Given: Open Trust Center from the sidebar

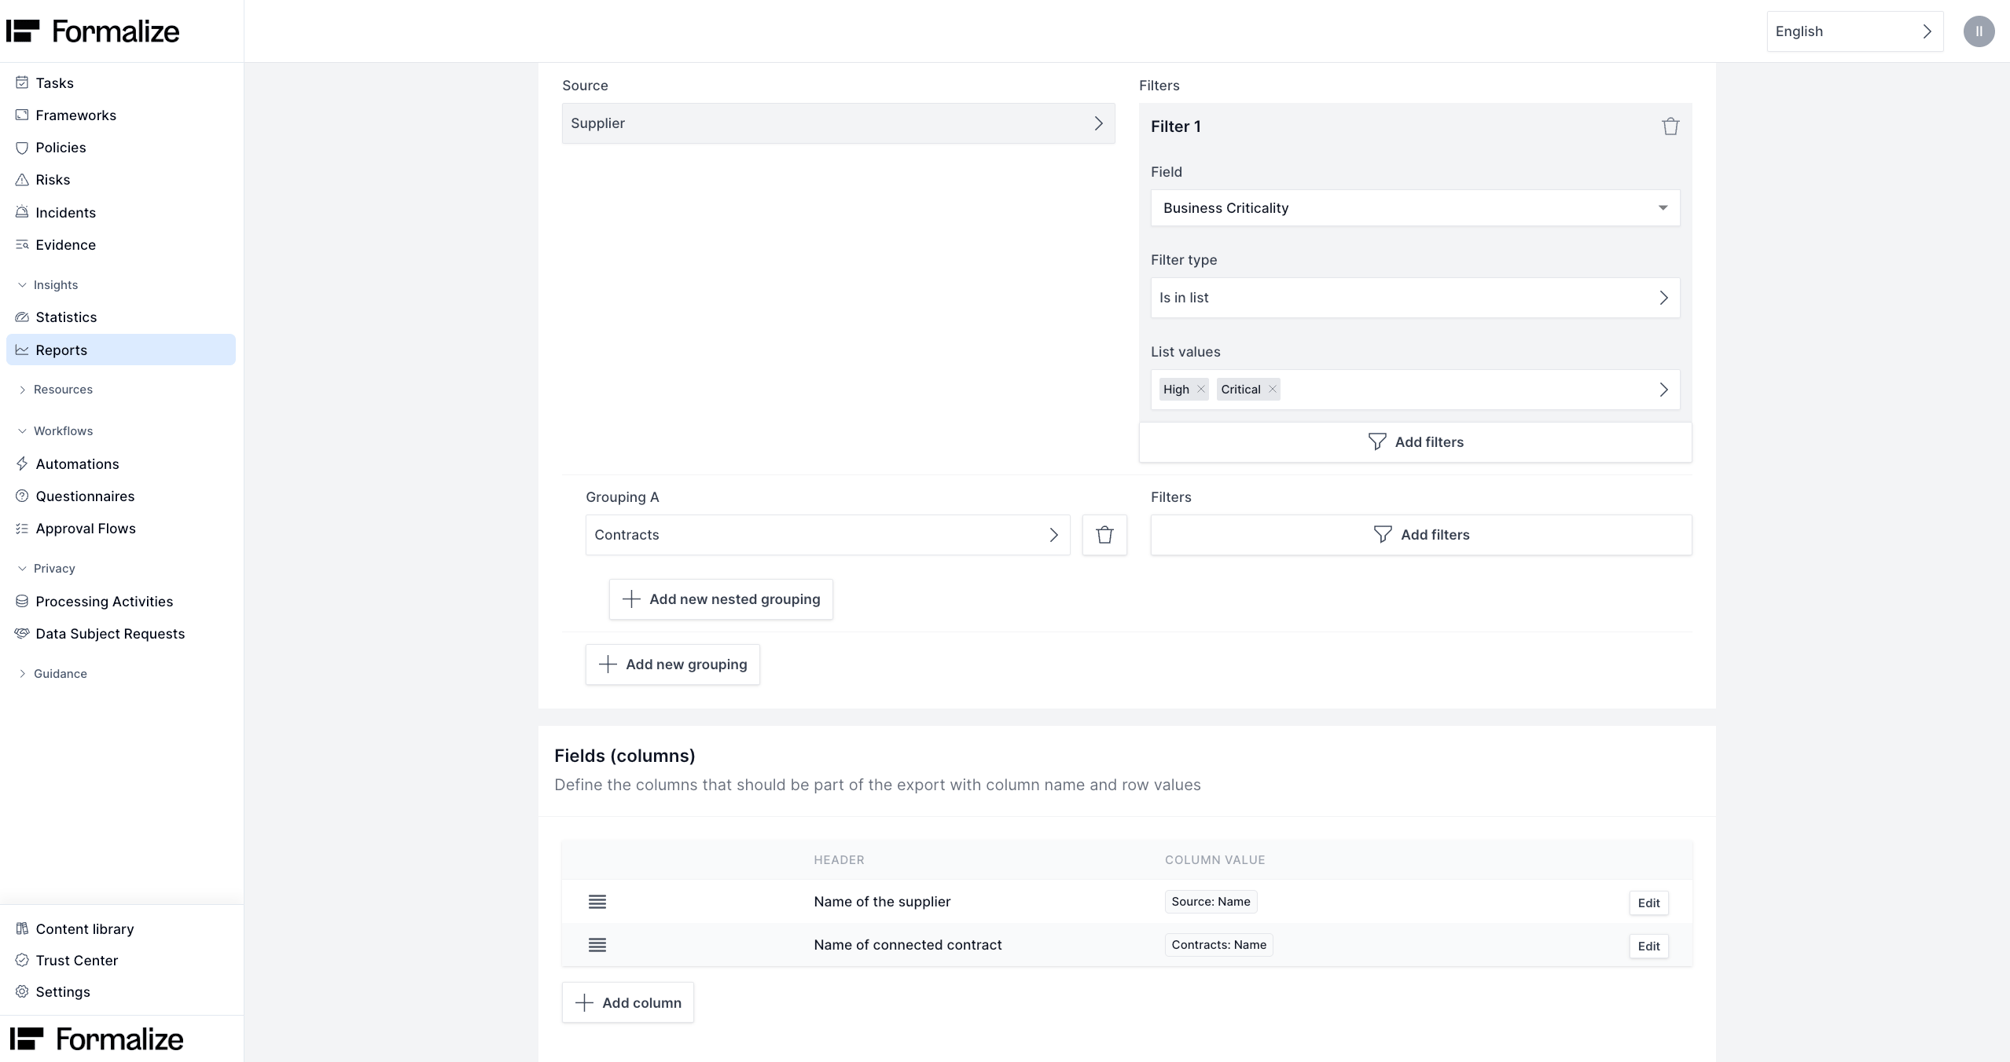Looking at the screenshot, I should click(x=76, y=960).
